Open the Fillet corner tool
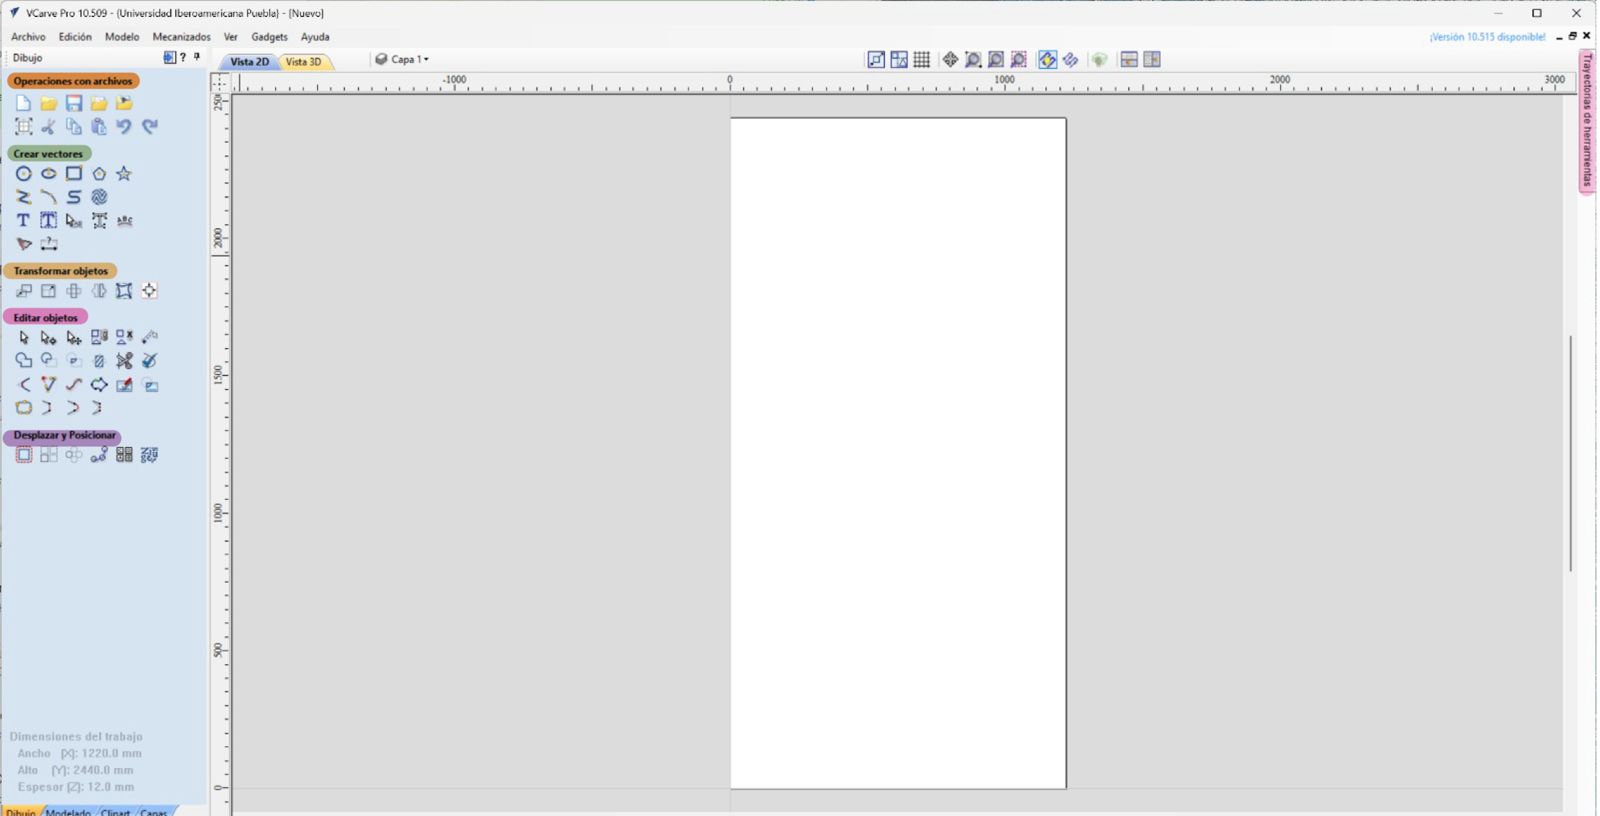This screenshot has height=816, width=1600. pyautogui.click(x=23, y=385)
